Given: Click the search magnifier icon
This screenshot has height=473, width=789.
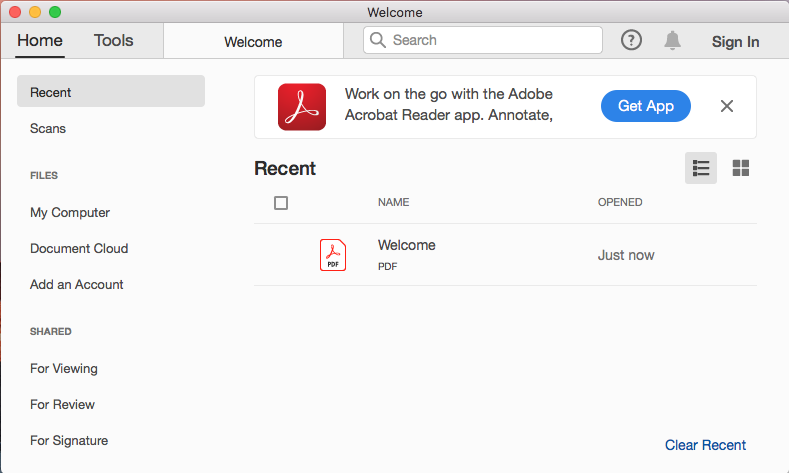Looking at the screenshot, I should point(378,40).
